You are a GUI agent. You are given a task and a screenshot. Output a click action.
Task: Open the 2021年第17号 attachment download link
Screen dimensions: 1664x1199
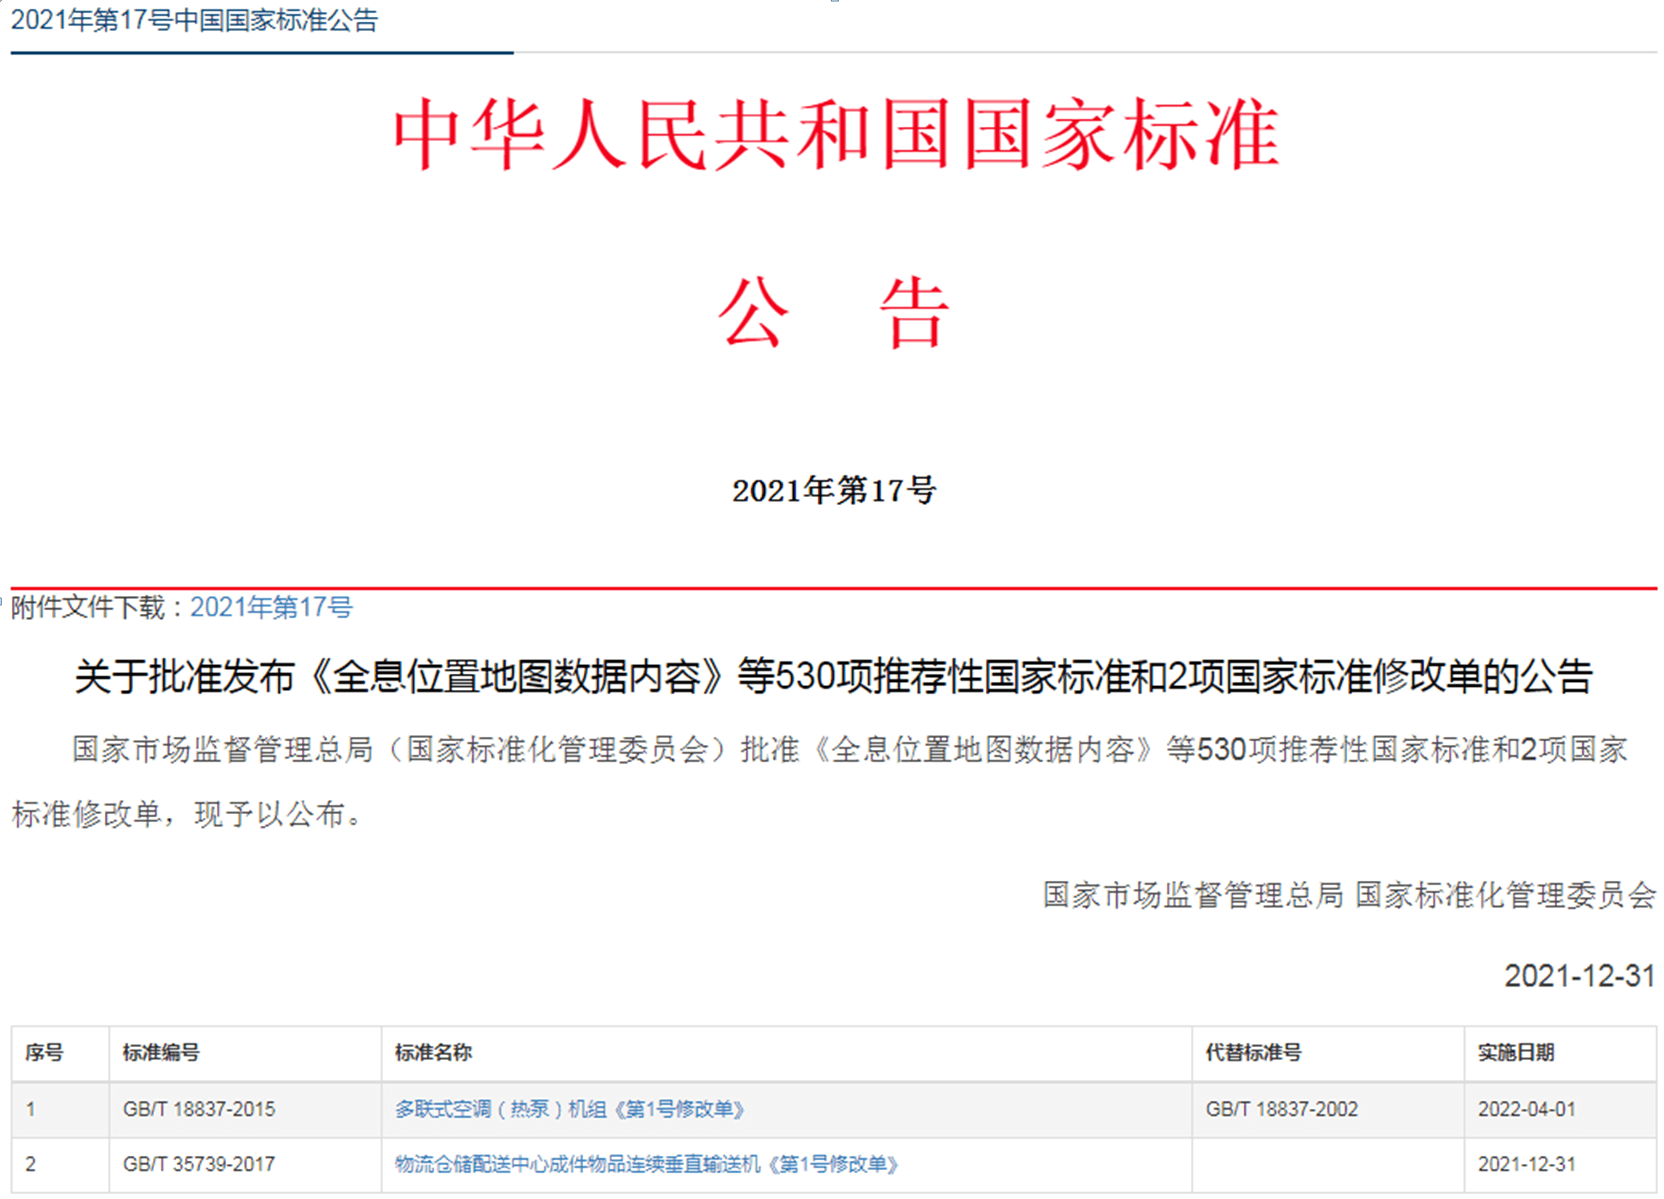tap(271, 607)
